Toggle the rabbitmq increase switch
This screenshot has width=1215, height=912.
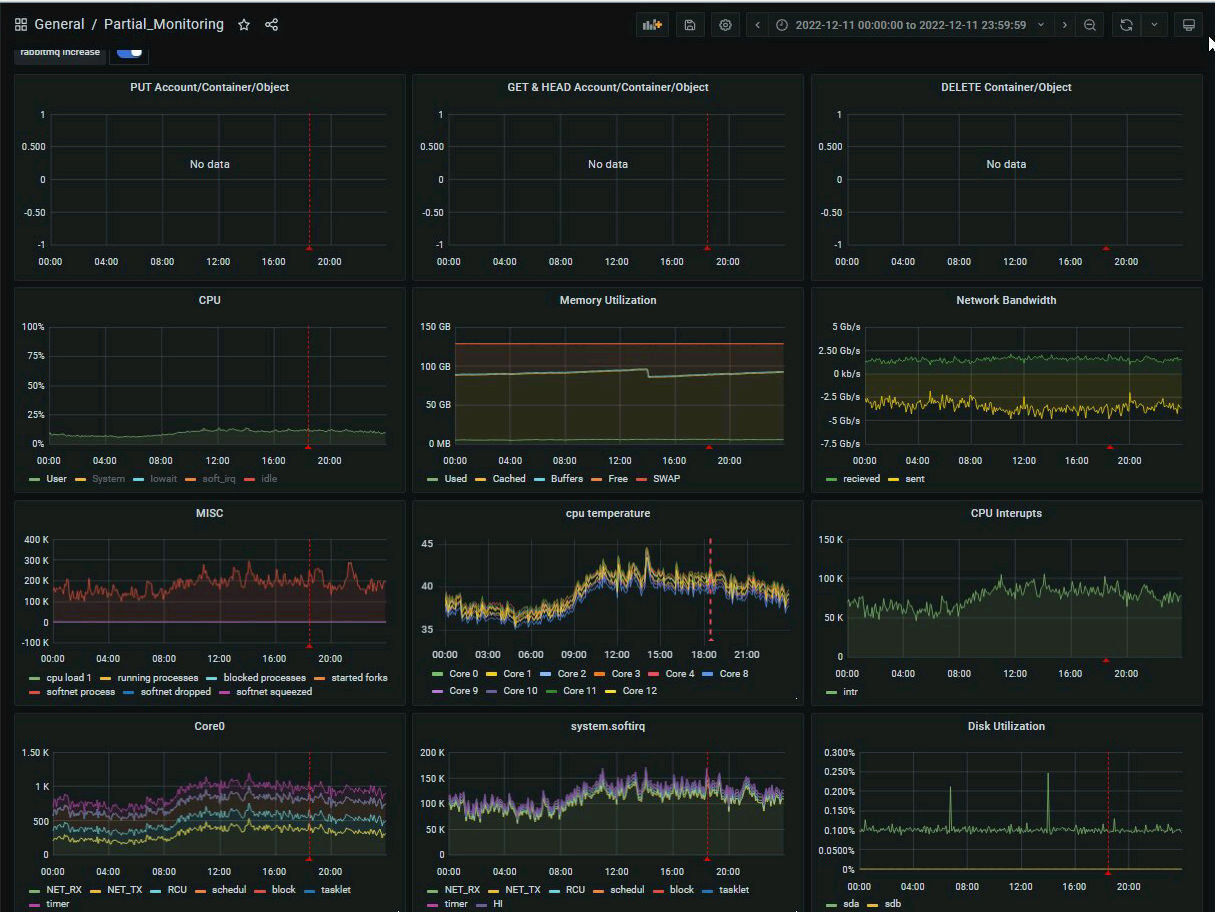coord(130,52)
